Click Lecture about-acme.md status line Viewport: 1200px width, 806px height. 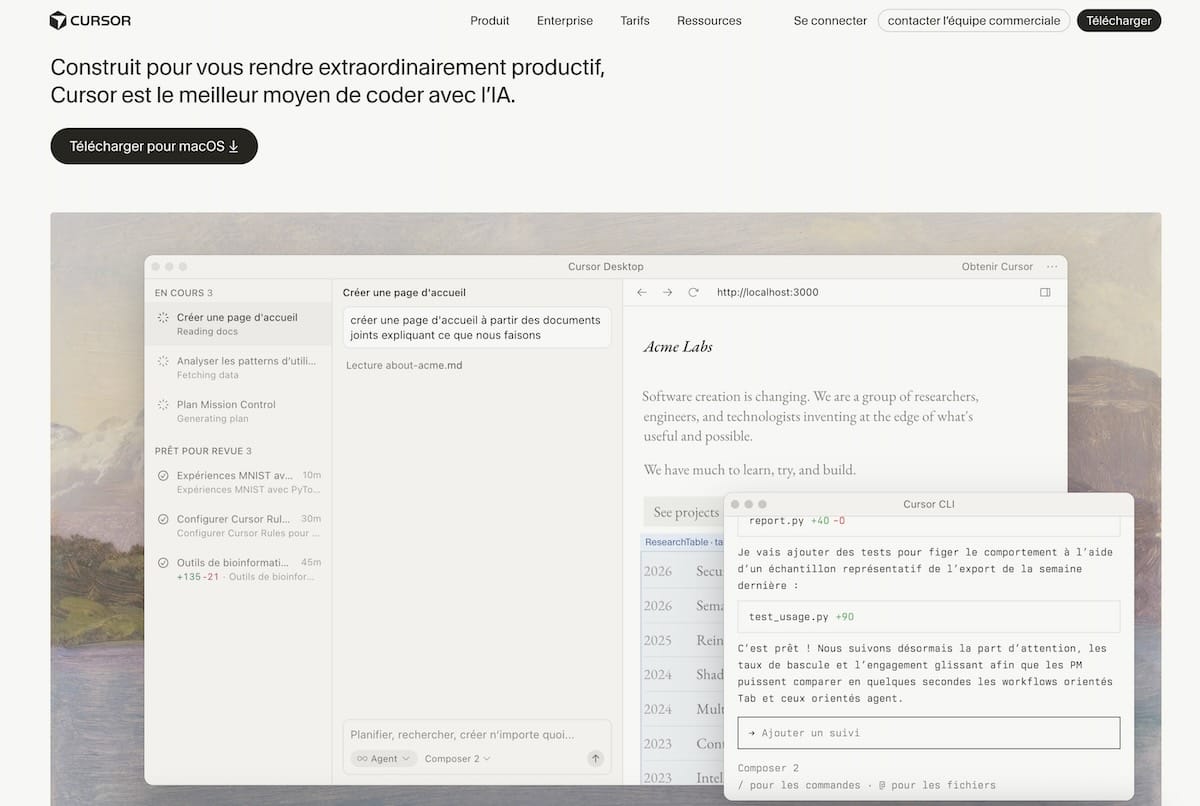click(404, 365)
